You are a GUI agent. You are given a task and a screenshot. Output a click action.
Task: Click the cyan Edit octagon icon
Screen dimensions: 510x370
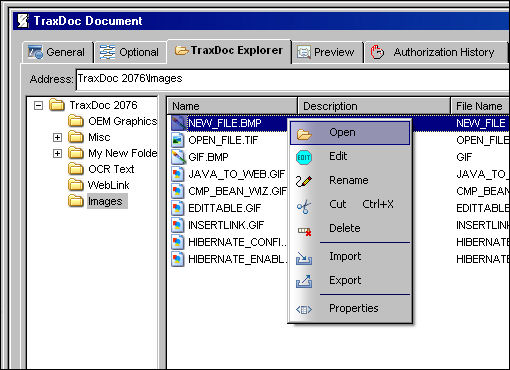[304, 157]
